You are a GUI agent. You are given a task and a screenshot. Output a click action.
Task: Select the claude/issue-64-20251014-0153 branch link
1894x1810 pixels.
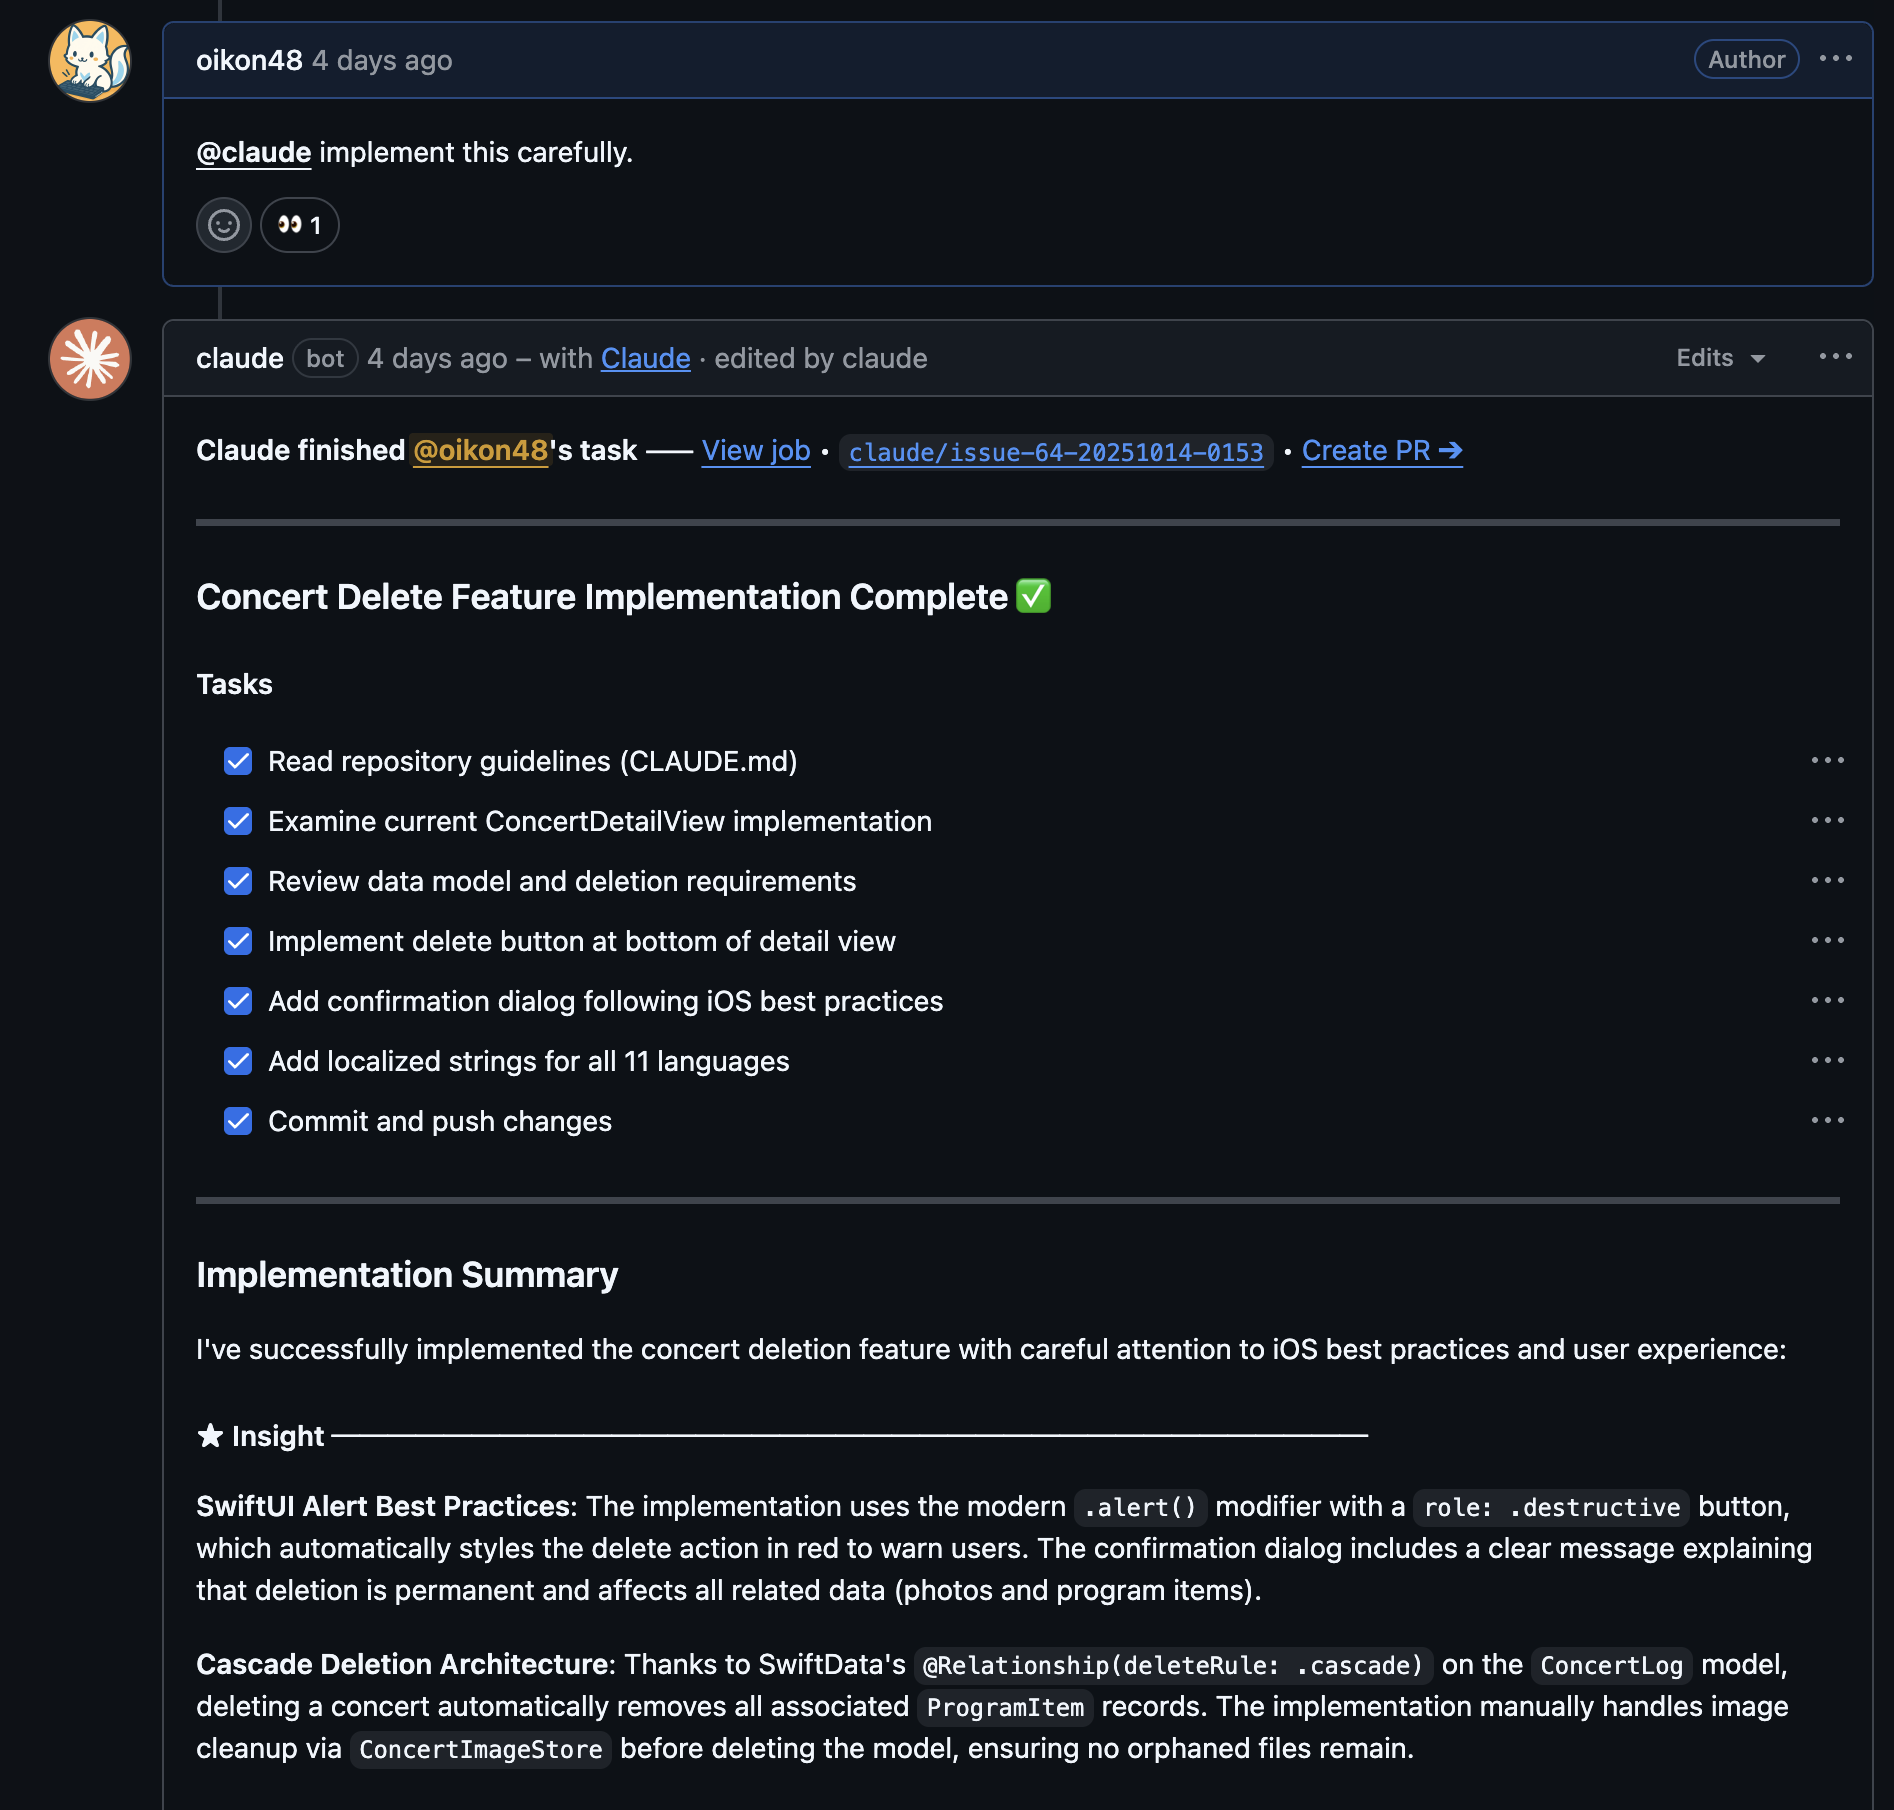(1055, 452)
